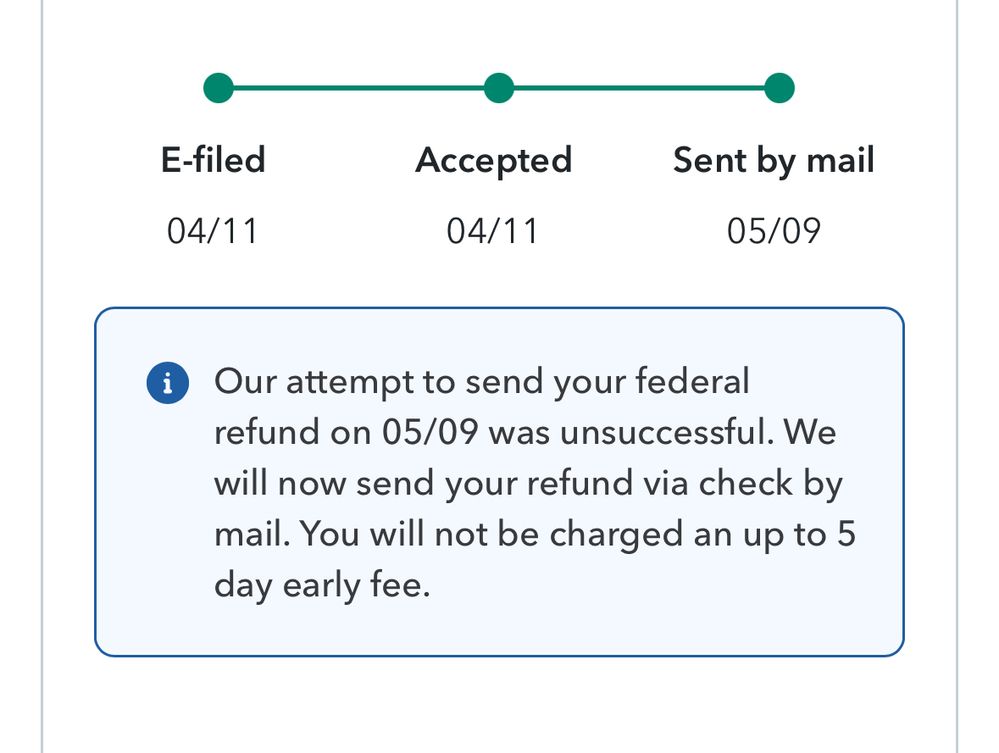This screenshot has width=999, height=753.
Task: Click the 04/11 date under E-filed
Action: point(212,231)
